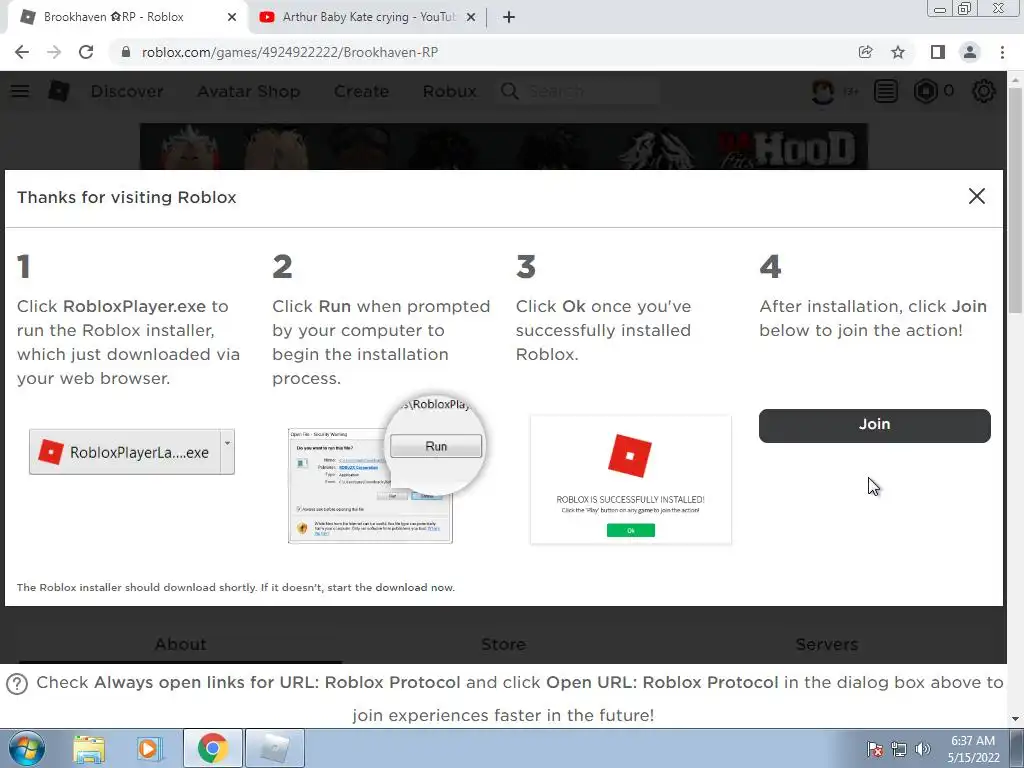Open the Chrome profile avatar
This screenshot has height=768, width=1024.
(970, 52)
